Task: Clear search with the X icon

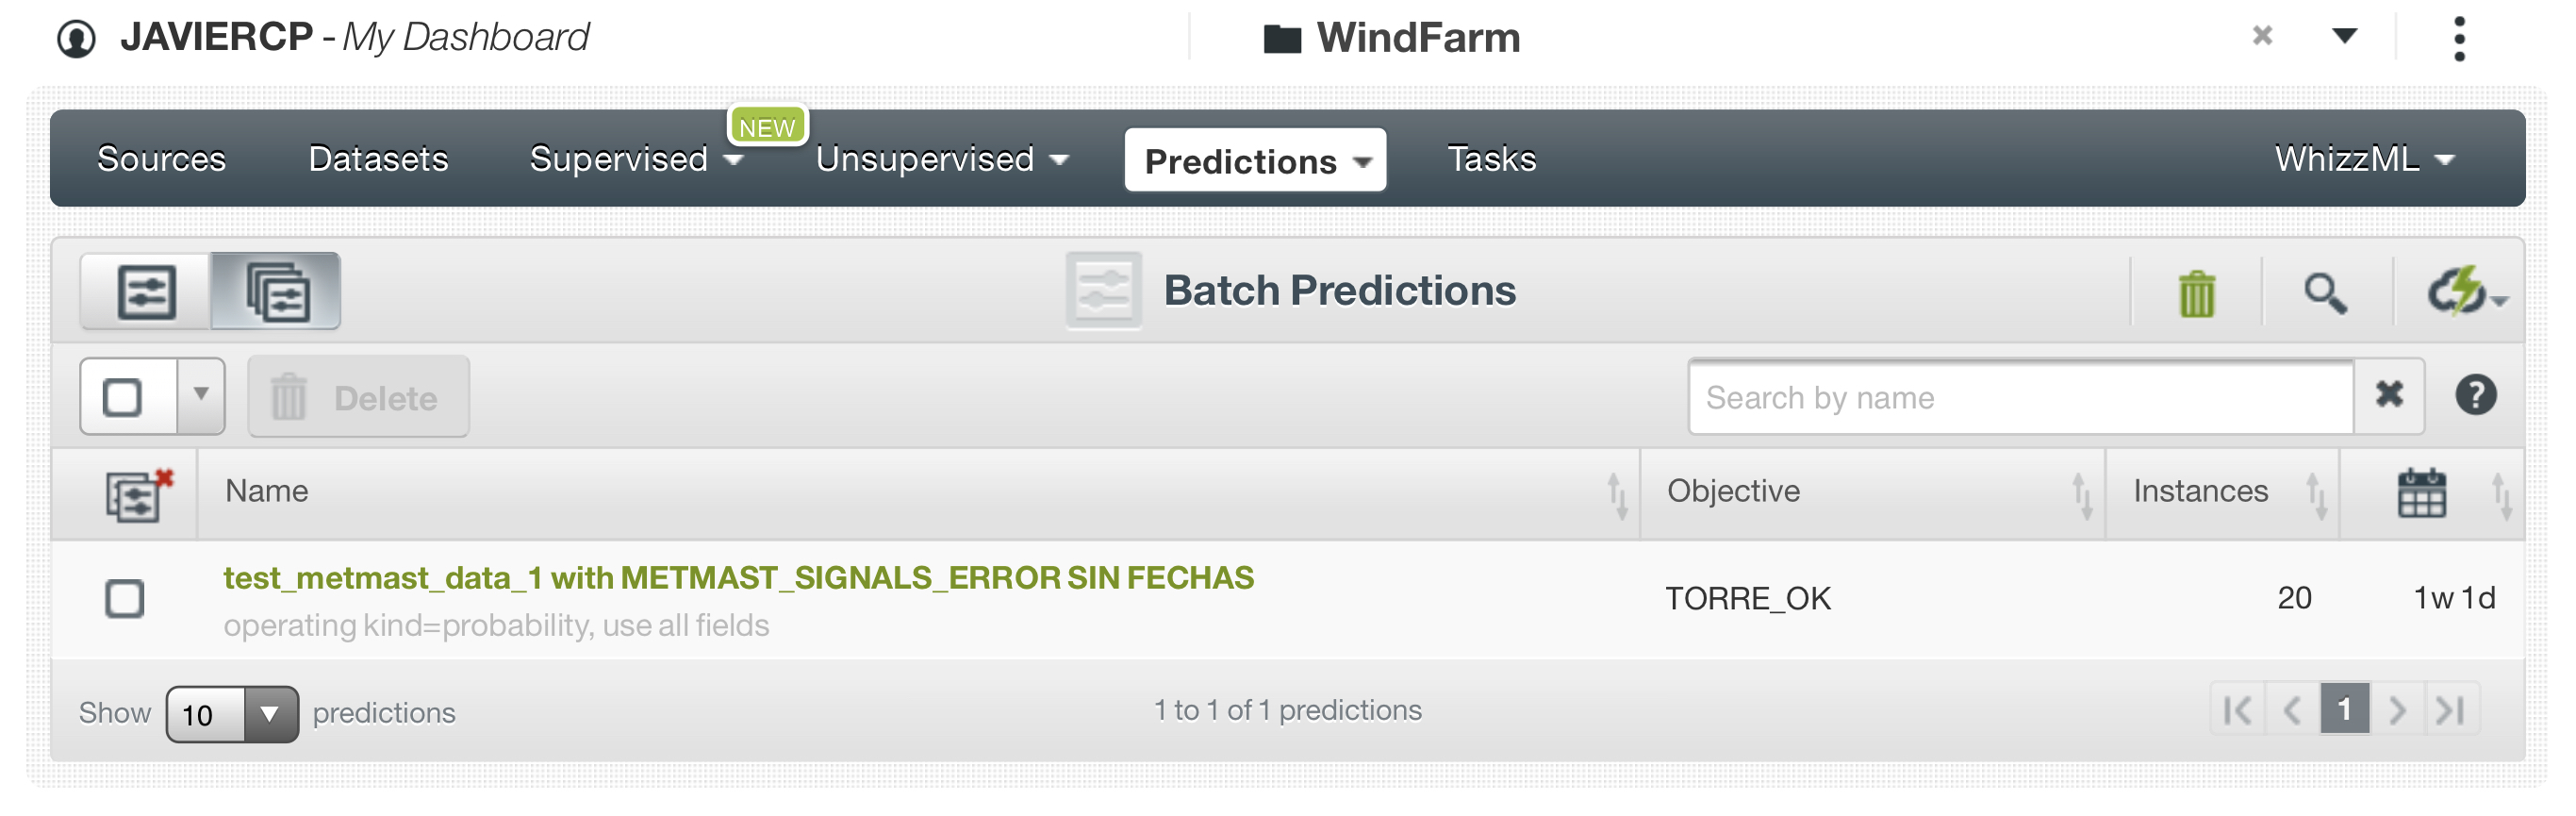Action: [2389, 396]
